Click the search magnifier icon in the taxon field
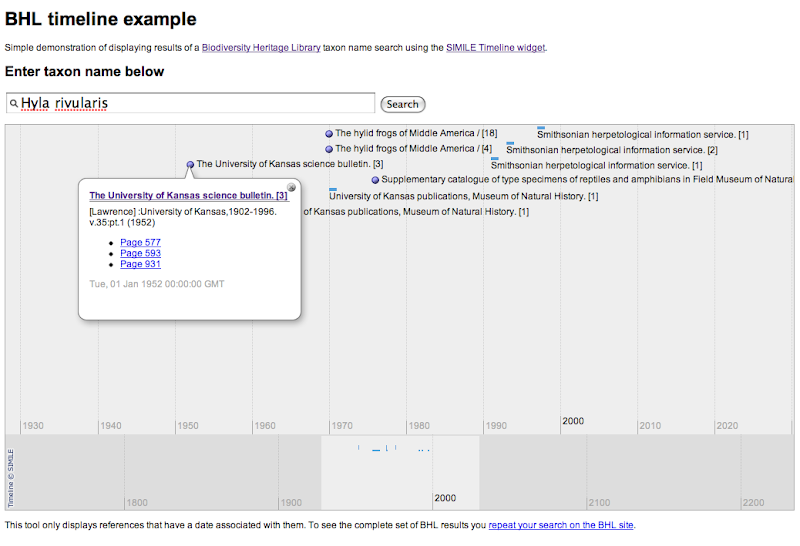Viewport: 800px width, 546px height. [14, 103]
